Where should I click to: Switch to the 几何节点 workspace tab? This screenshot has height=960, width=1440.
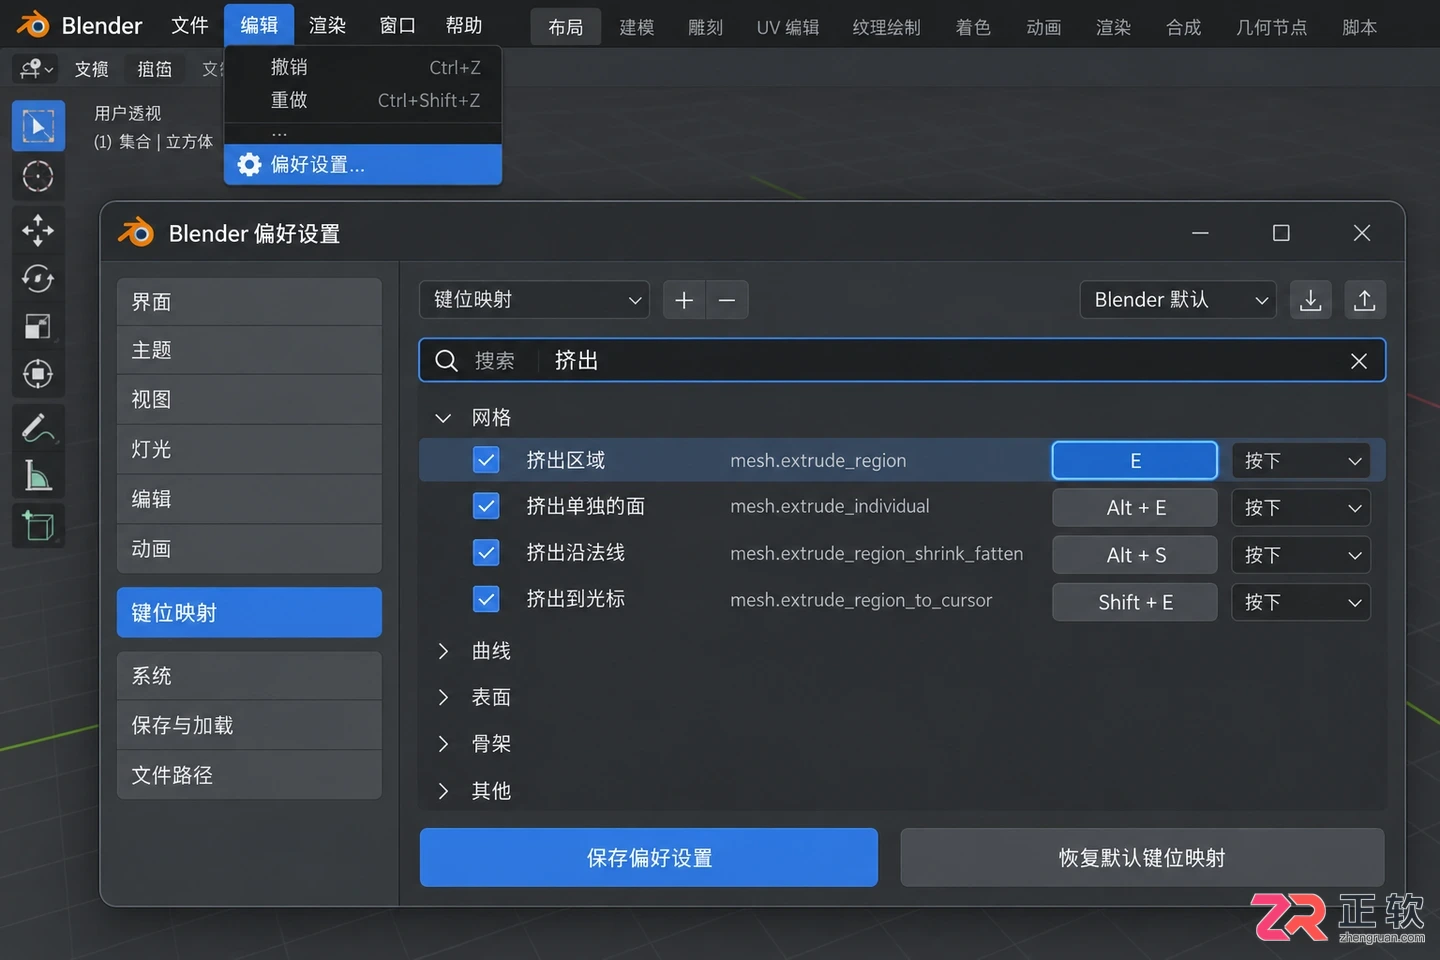click(1272, 27)
